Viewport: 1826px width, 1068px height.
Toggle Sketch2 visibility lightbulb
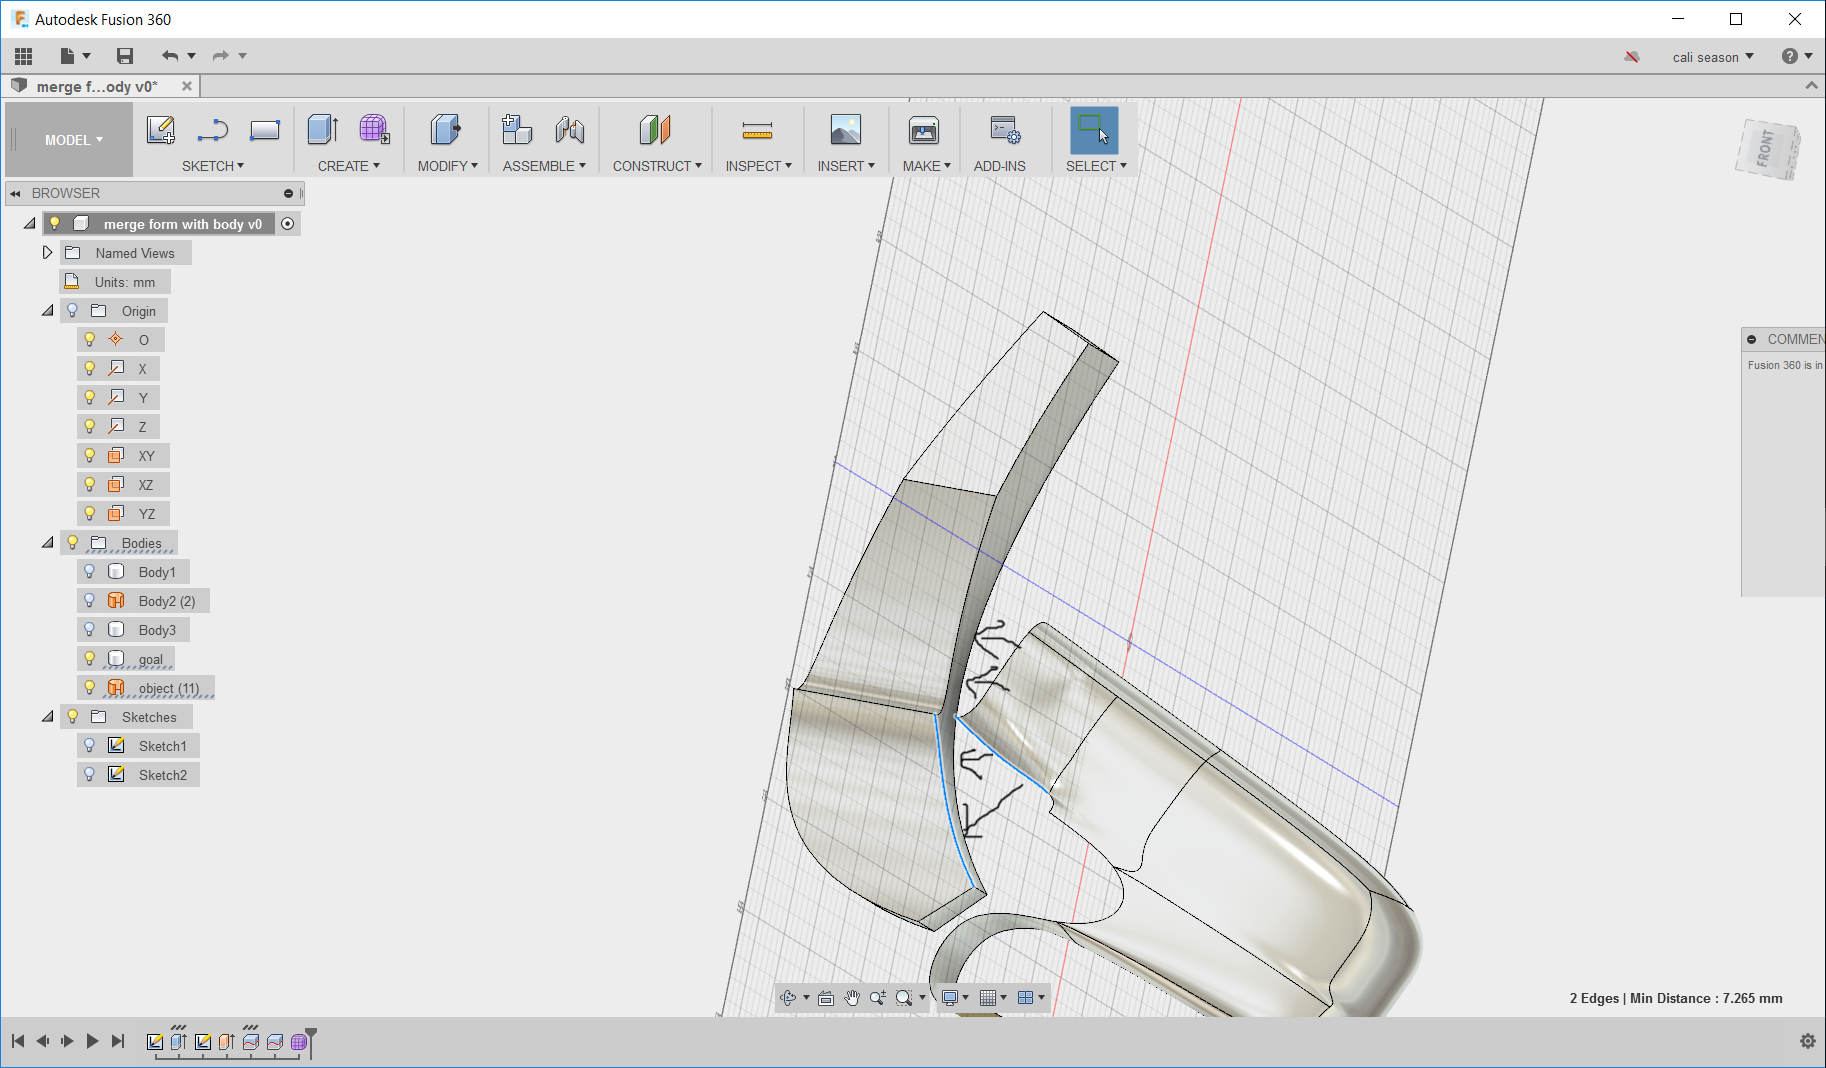(x=90, y=775)
